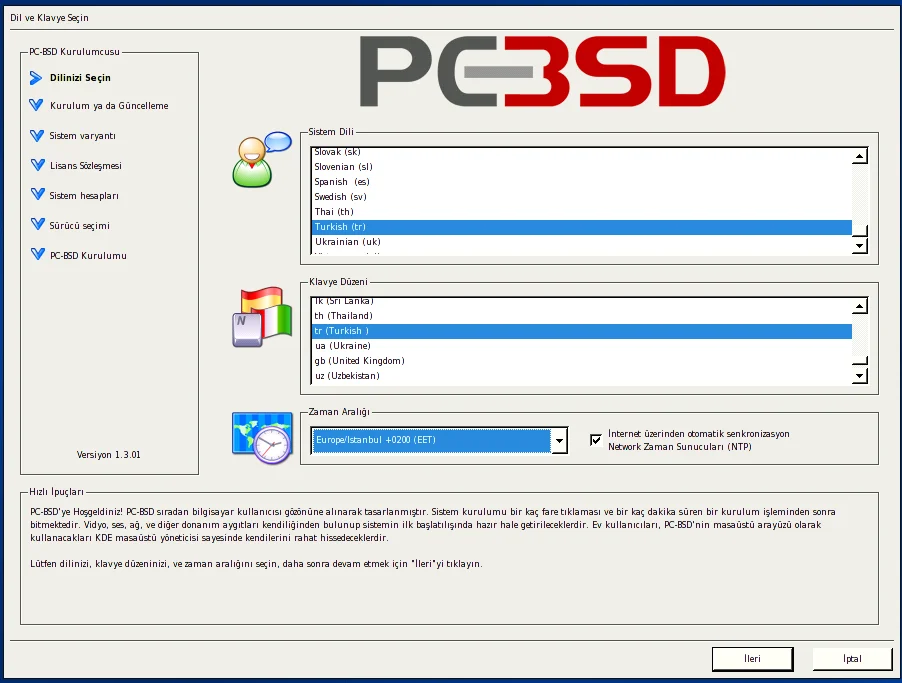Click the Sistem Dili scrollbar thumb
Image resolution: width=902 pixels, height=683 pixels.
point(859,230)
